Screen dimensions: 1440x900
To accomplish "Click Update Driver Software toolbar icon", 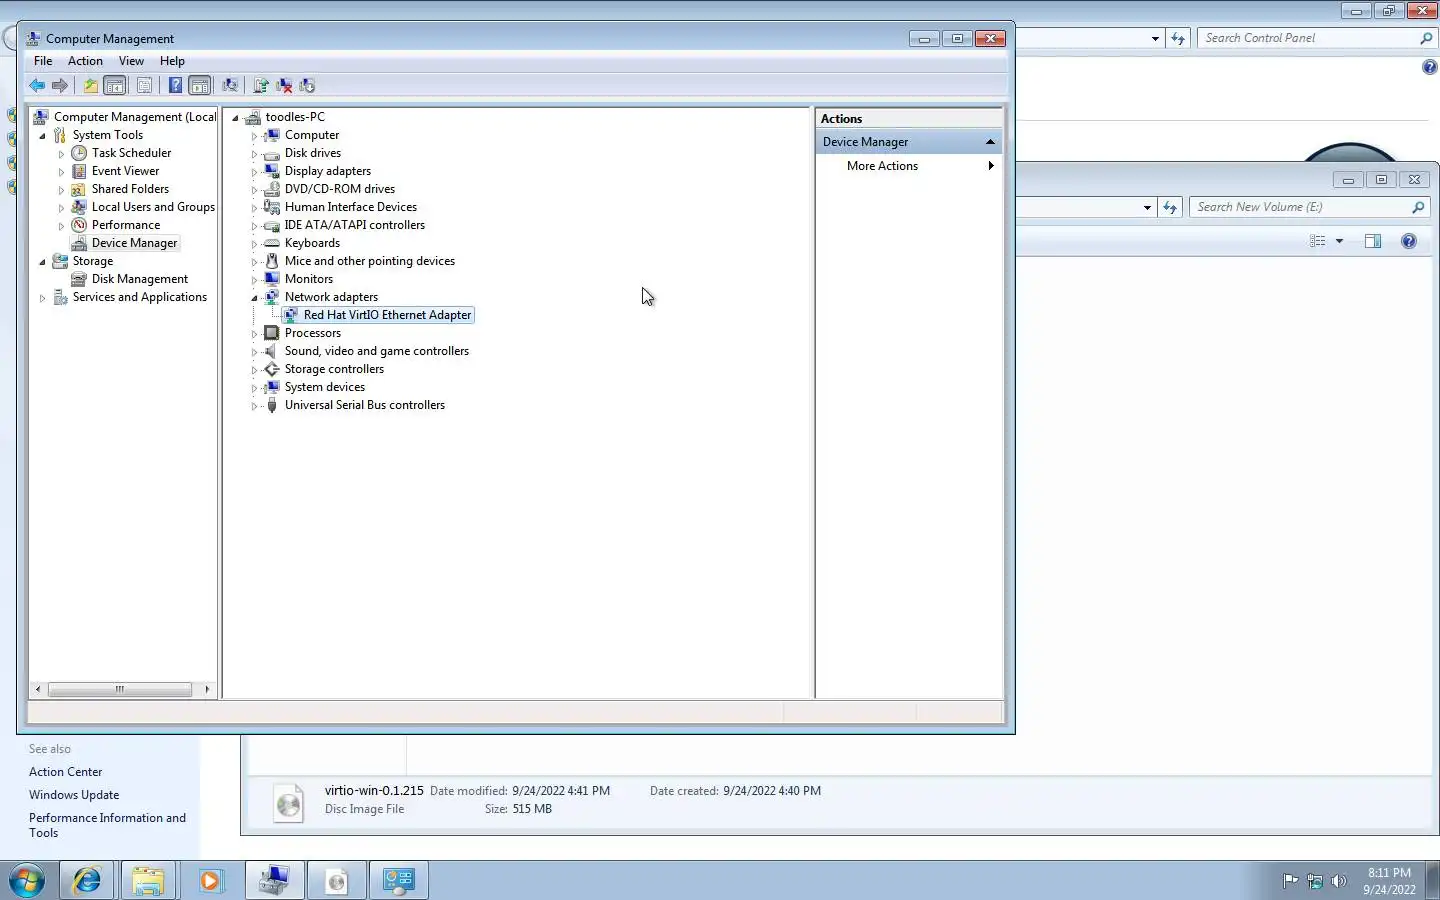I will tap(261, 86).
